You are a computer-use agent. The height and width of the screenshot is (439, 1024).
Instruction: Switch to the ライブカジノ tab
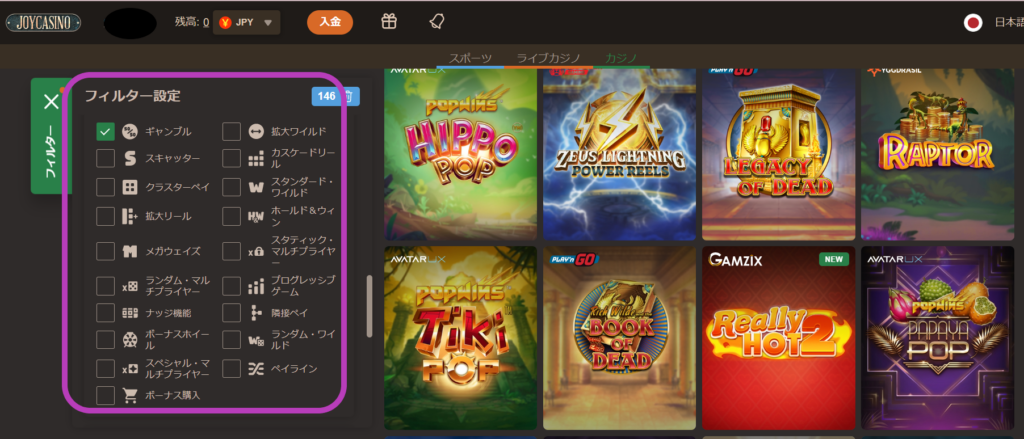549,58
